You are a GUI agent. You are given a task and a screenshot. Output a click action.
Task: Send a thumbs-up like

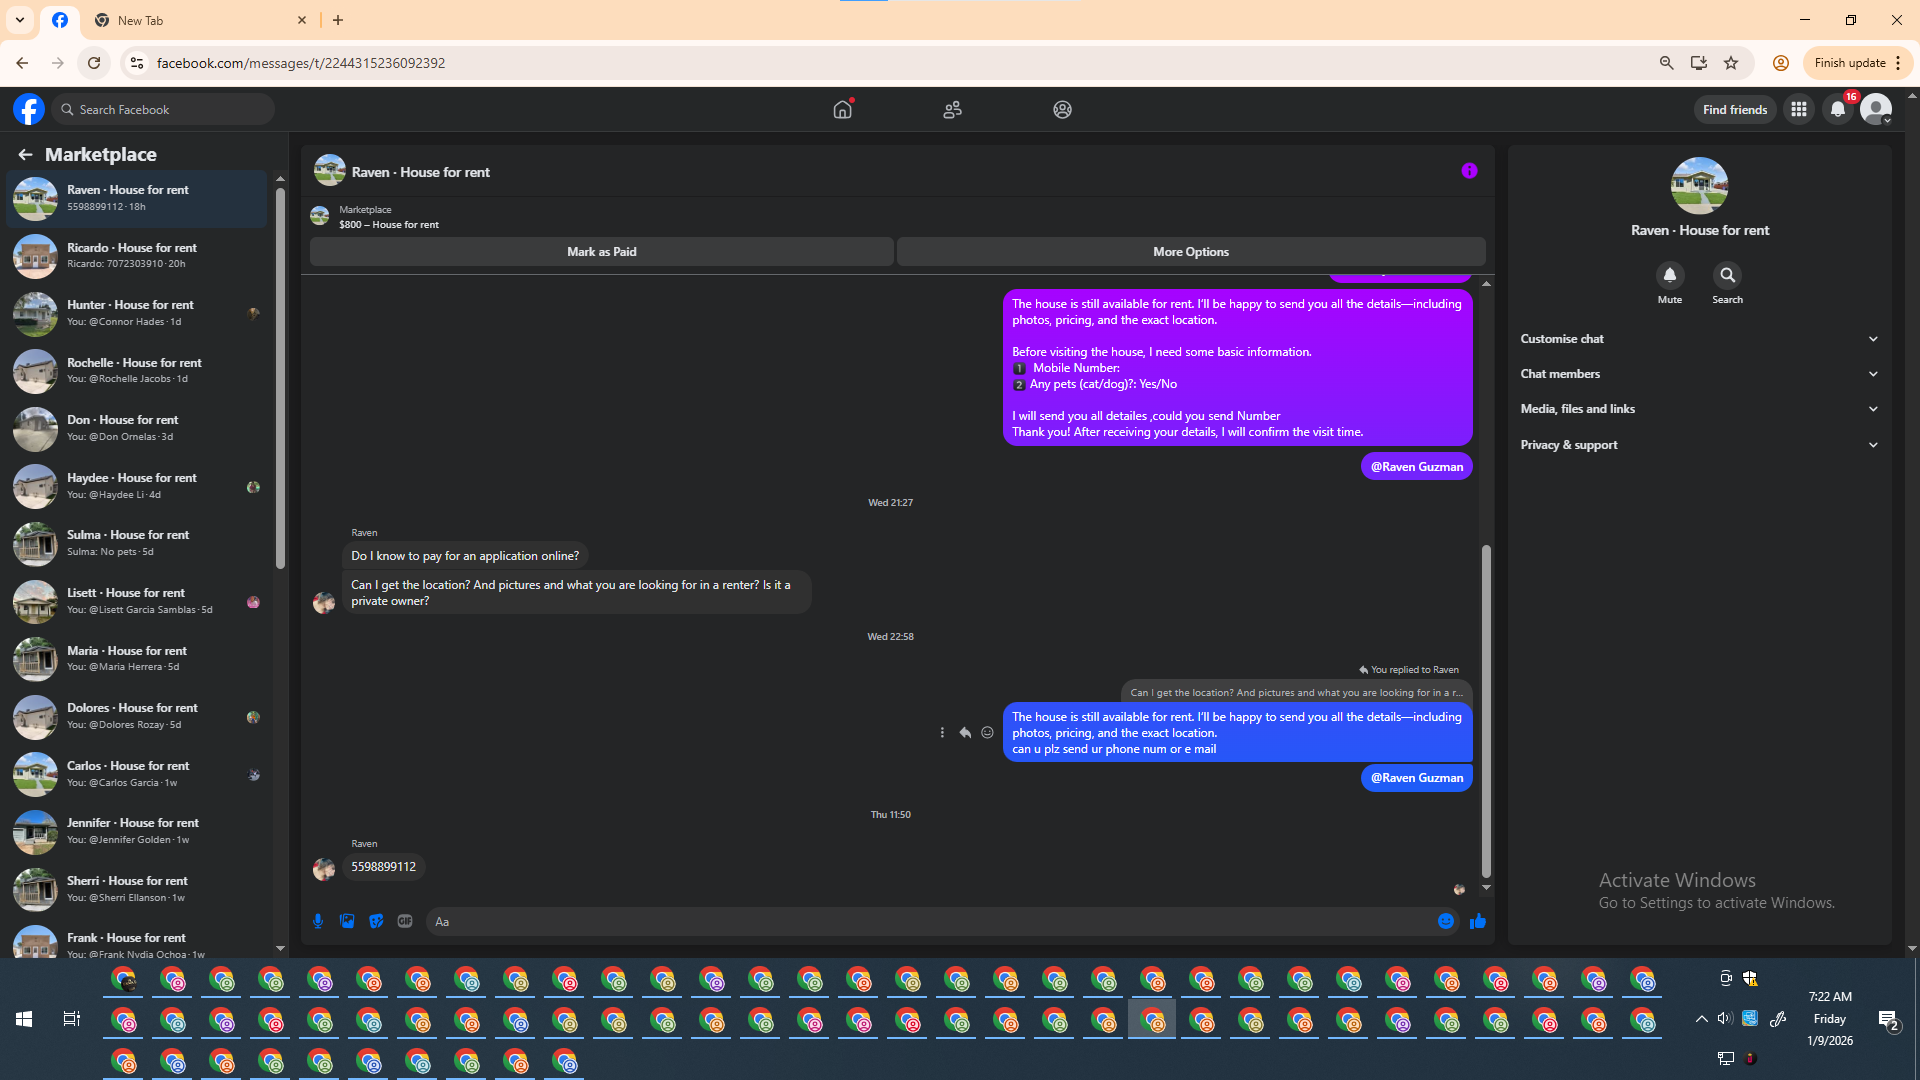point(1478,921)
